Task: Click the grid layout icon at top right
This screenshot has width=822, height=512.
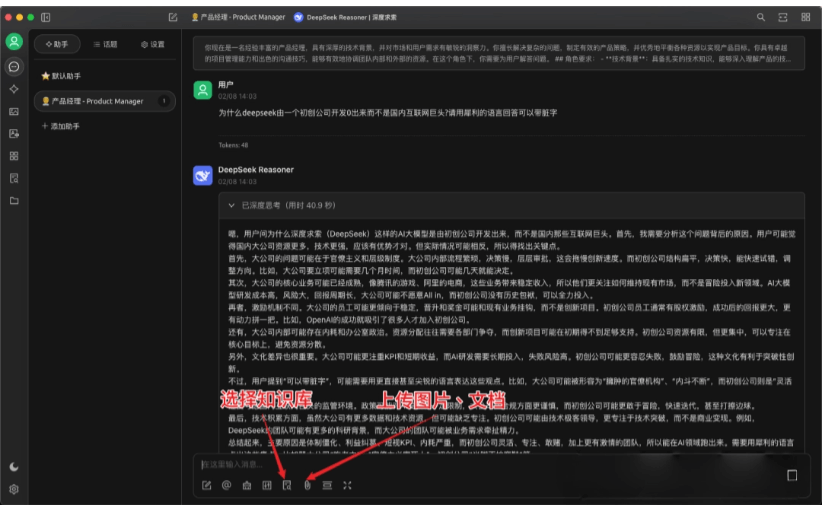Action: click(x=806, y=17)
